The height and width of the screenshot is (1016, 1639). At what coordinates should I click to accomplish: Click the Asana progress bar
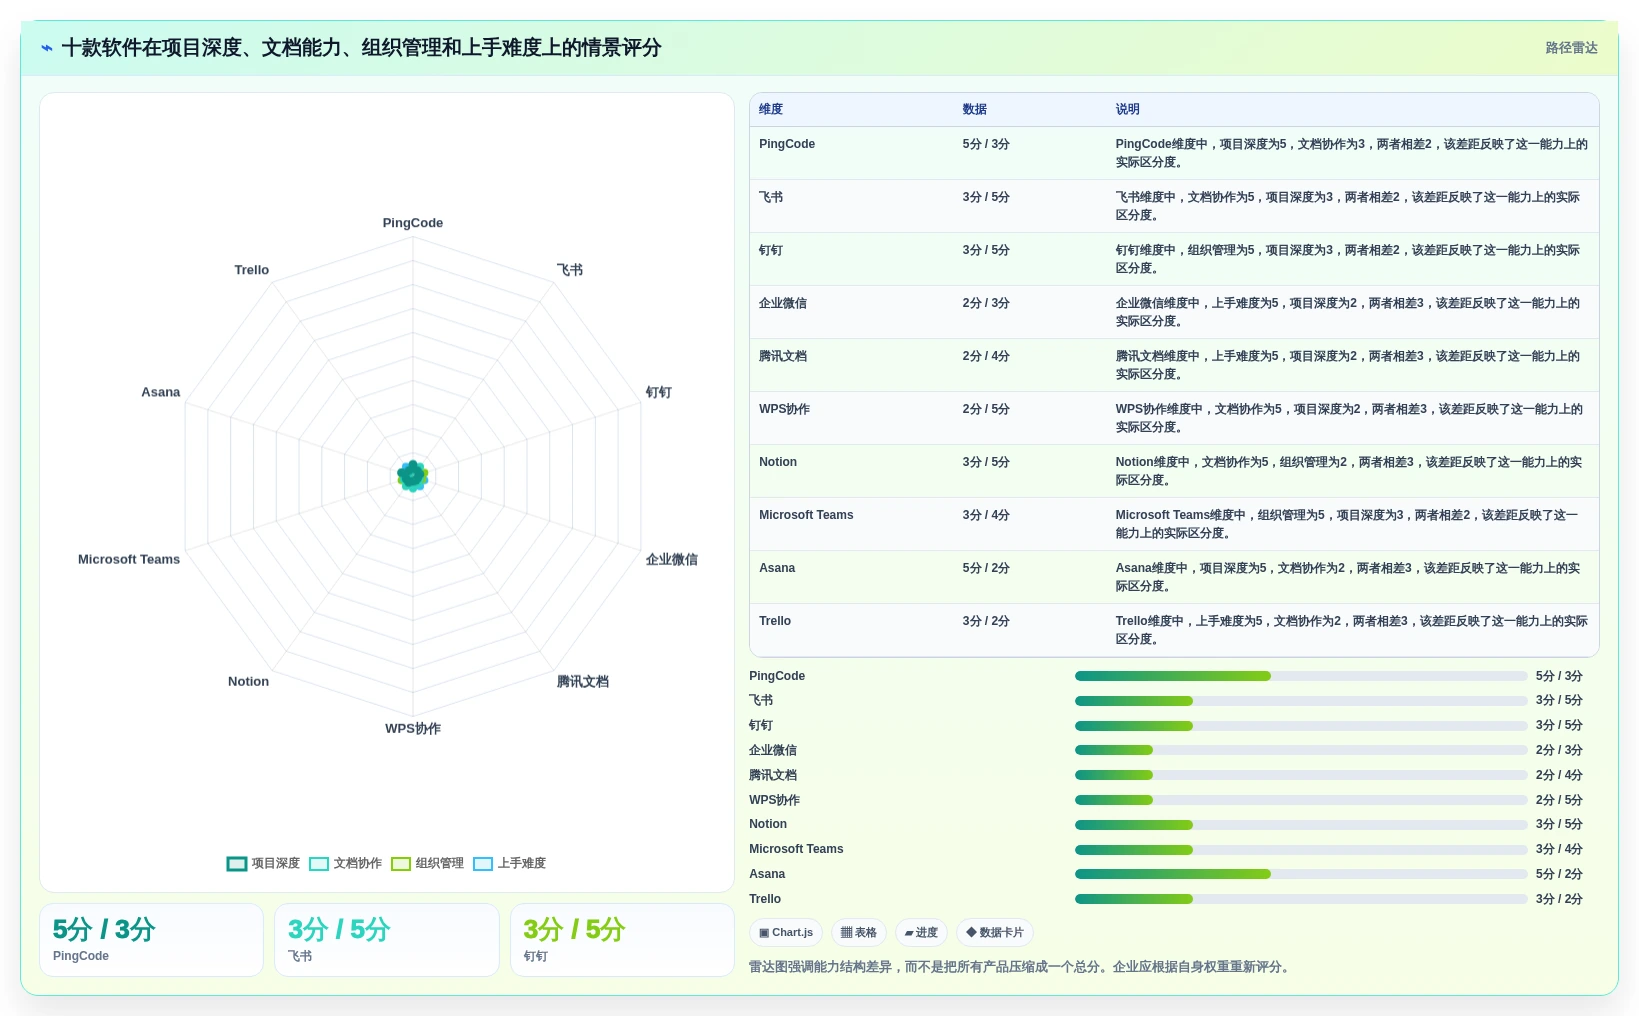point(1301,874)
